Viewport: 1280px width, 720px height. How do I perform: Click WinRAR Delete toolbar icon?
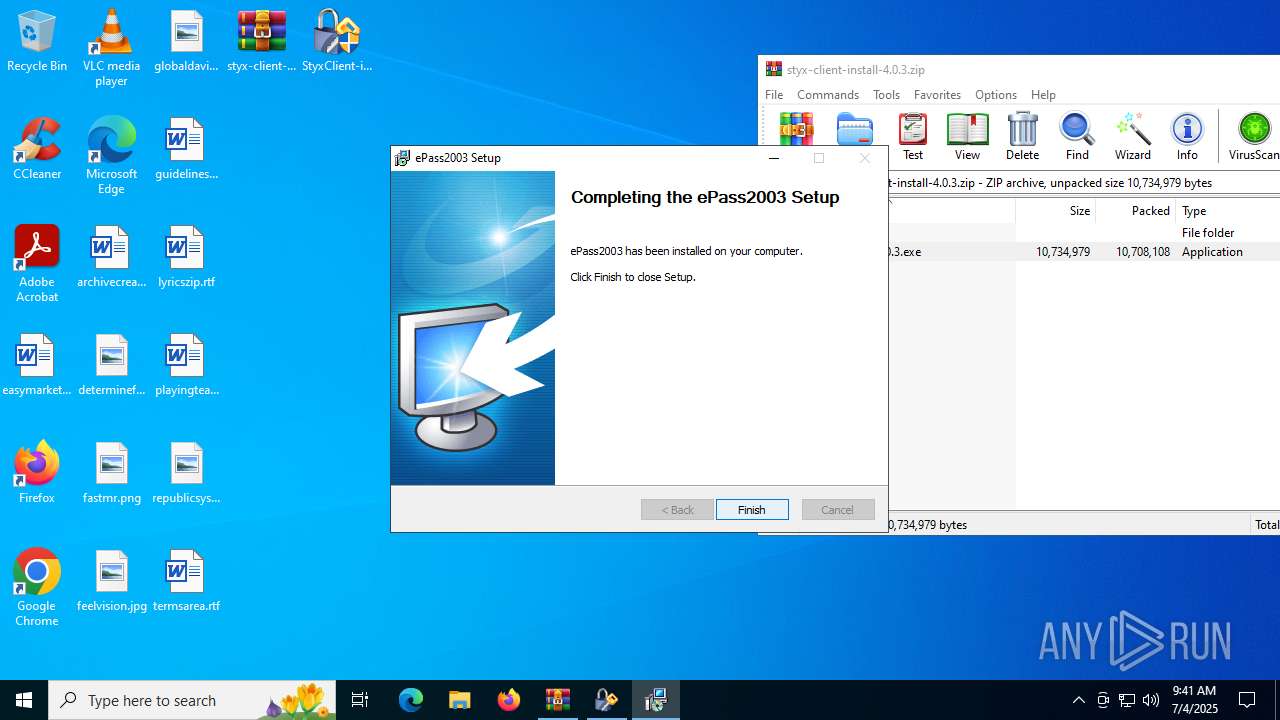[x=1022, y=137]
